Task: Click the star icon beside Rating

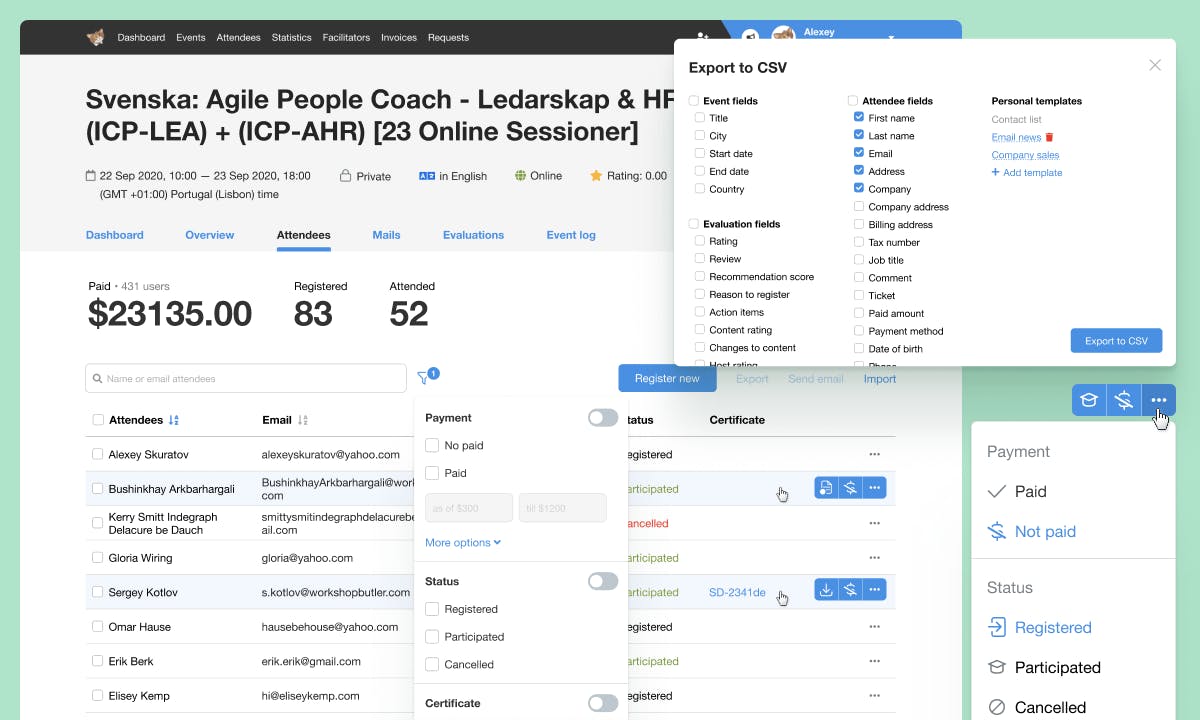Action: [596, 176]
